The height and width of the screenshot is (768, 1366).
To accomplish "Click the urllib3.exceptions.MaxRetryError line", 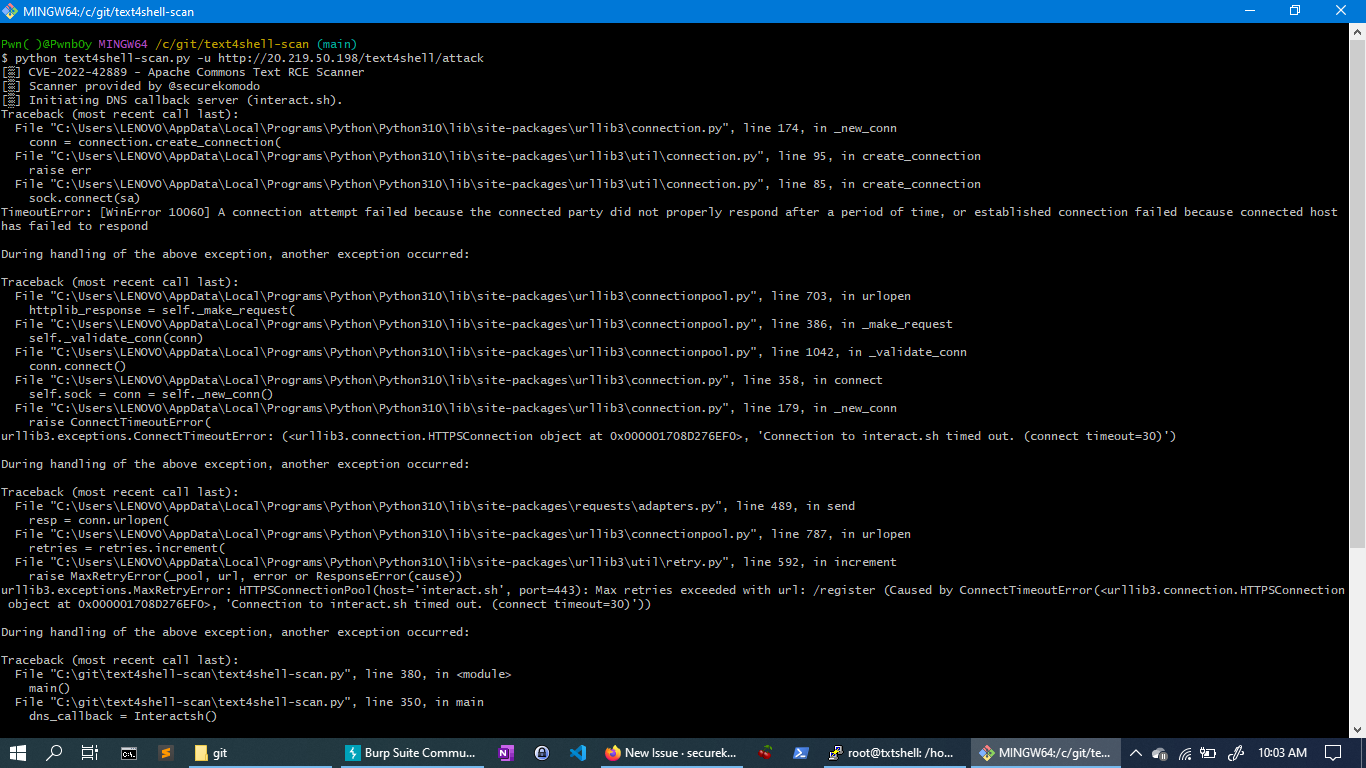I will 673,597.
